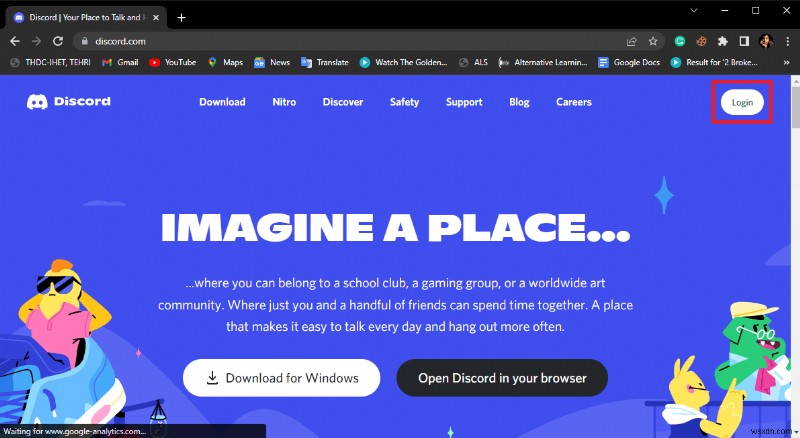Click the cookie extension icon
The image size is (800, 438).
(701, 41)
